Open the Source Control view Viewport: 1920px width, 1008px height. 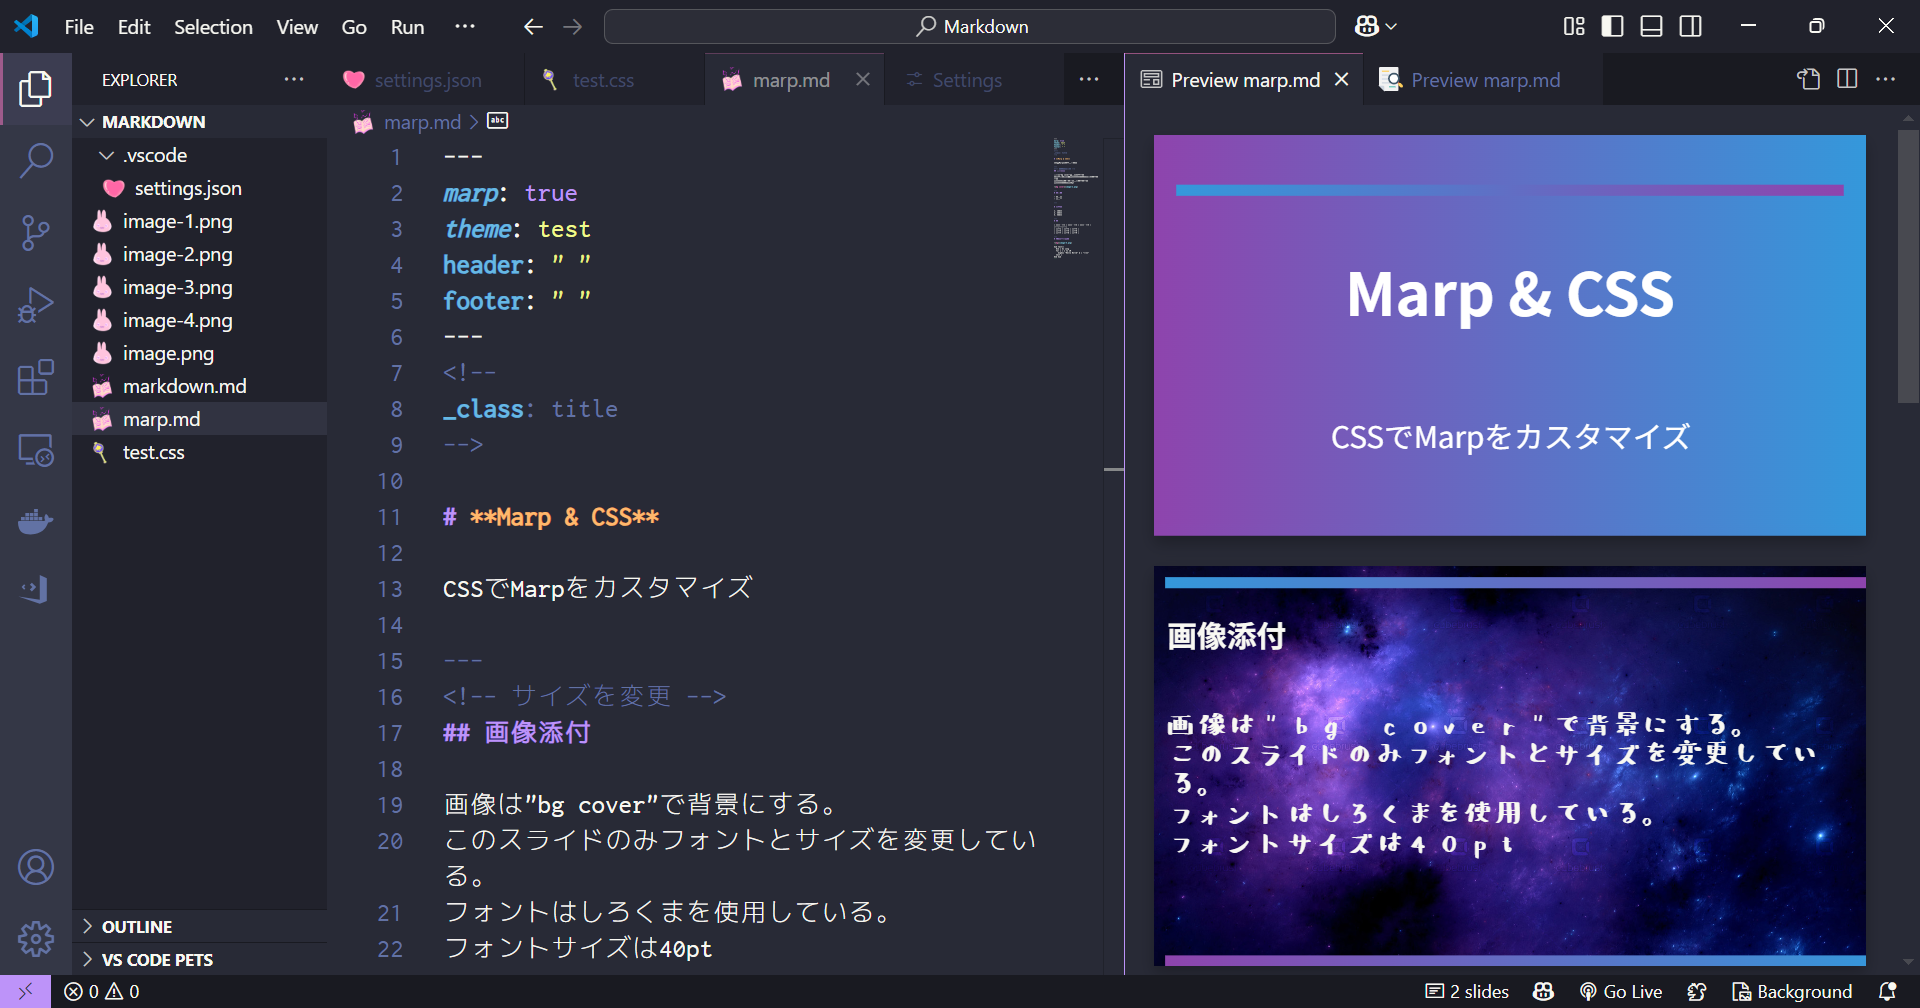tap(36, 232)
